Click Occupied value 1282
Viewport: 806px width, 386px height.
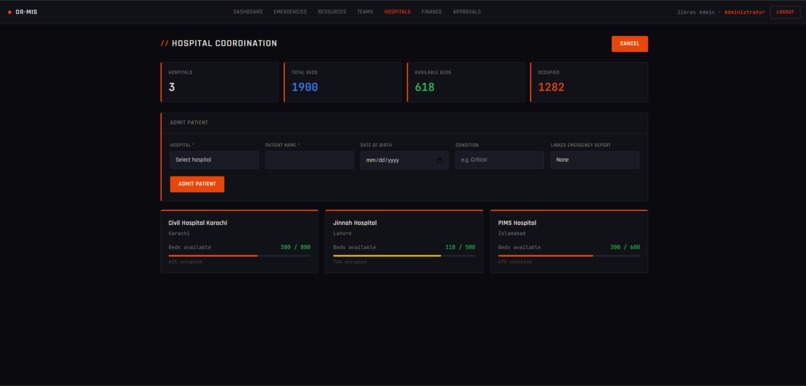(x=551, y=87)
